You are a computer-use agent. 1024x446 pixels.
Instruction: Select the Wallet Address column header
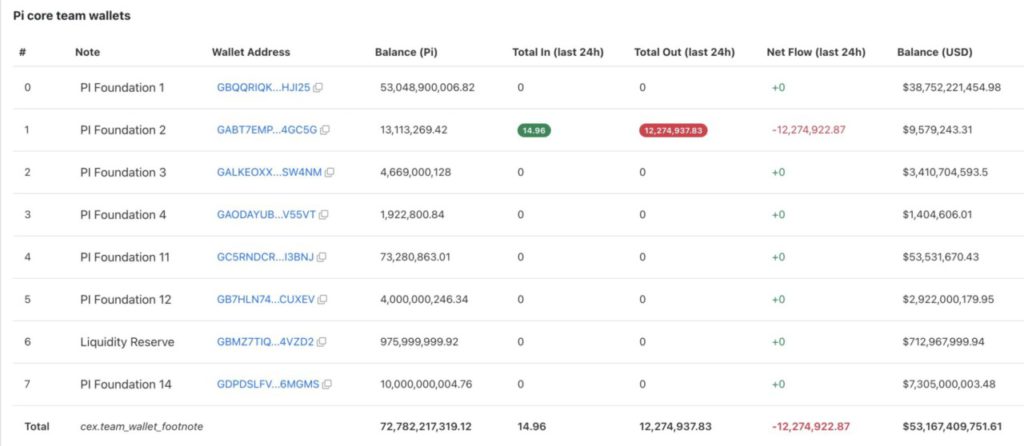click(251, 52)
